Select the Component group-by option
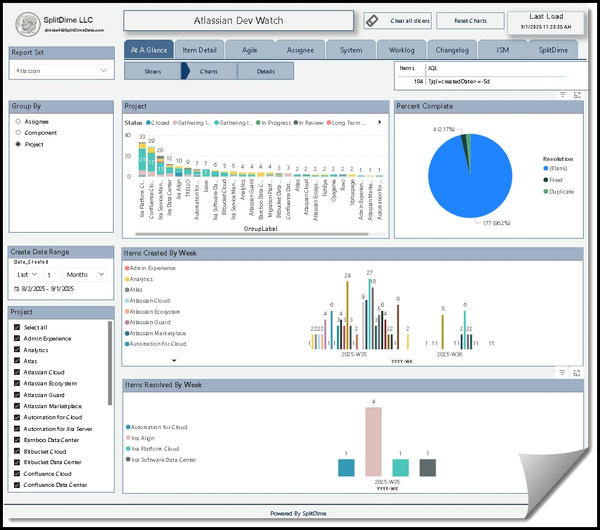This screenshot has width=600, height=530. pyautogui.click(x=17, y=132)
